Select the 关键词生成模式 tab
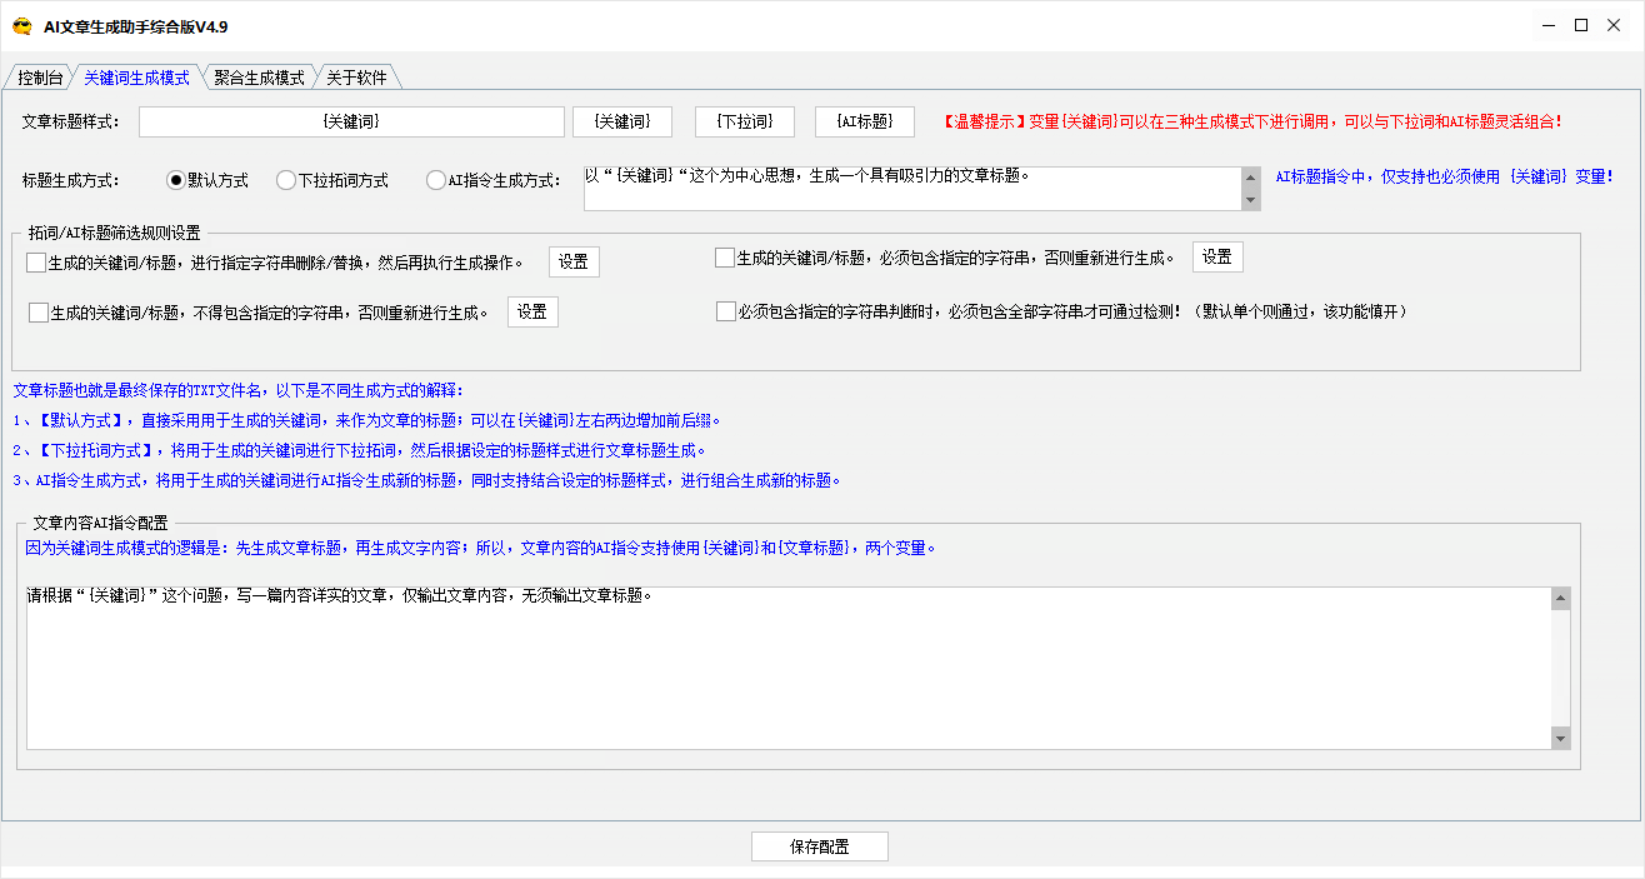This screenshot has width=1645, height=879. tap(136, 78)
